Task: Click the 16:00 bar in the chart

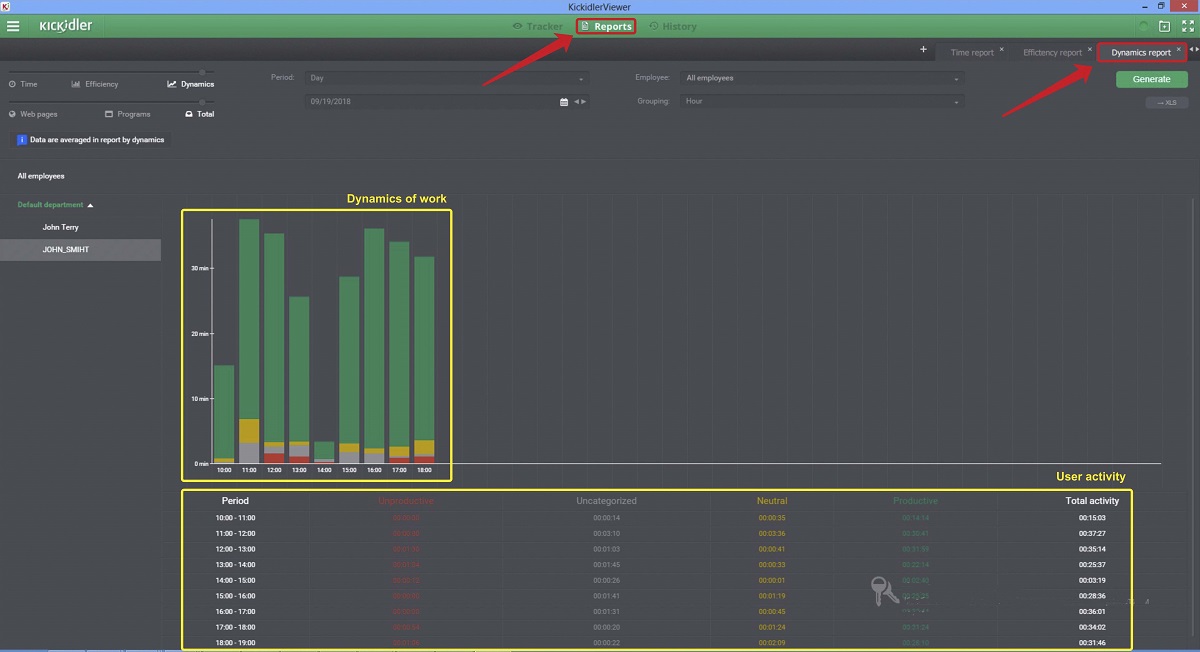Action: coord(374,346)
